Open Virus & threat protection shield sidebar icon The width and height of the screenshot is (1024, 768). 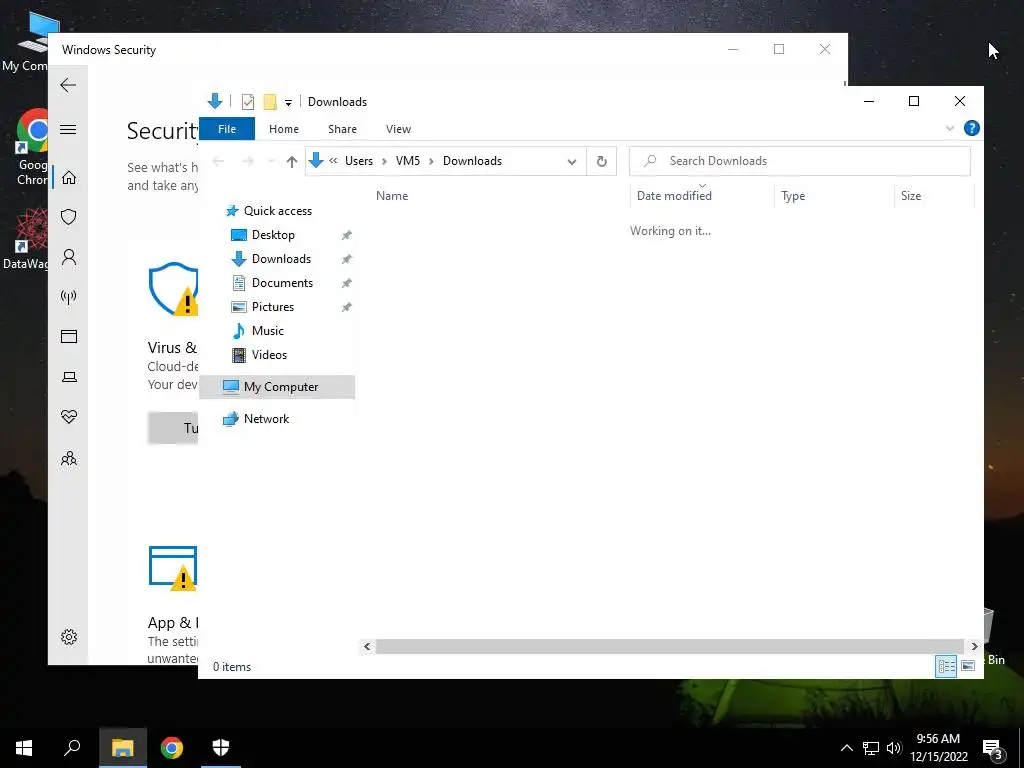coord(69,217)
